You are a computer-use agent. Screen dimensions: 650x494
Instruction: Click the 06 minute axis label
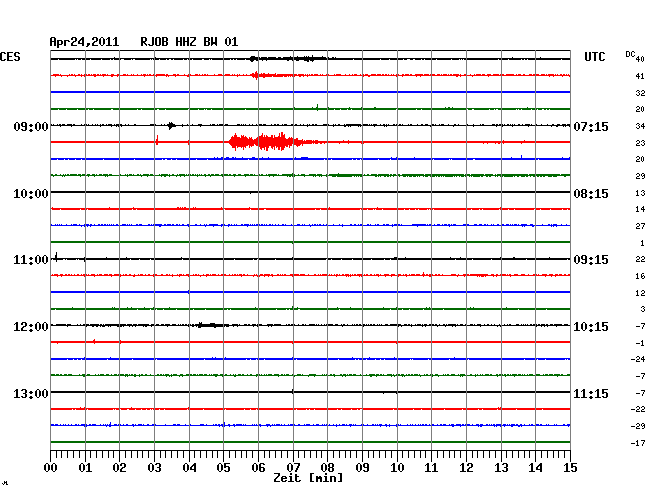[x=258, y=468]
